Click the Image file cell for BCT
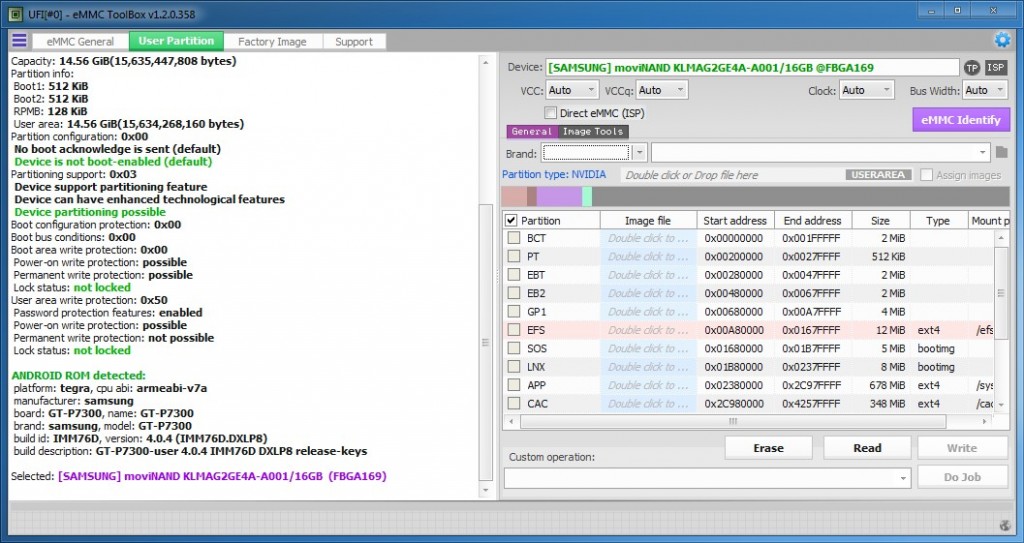 [648, 238]
